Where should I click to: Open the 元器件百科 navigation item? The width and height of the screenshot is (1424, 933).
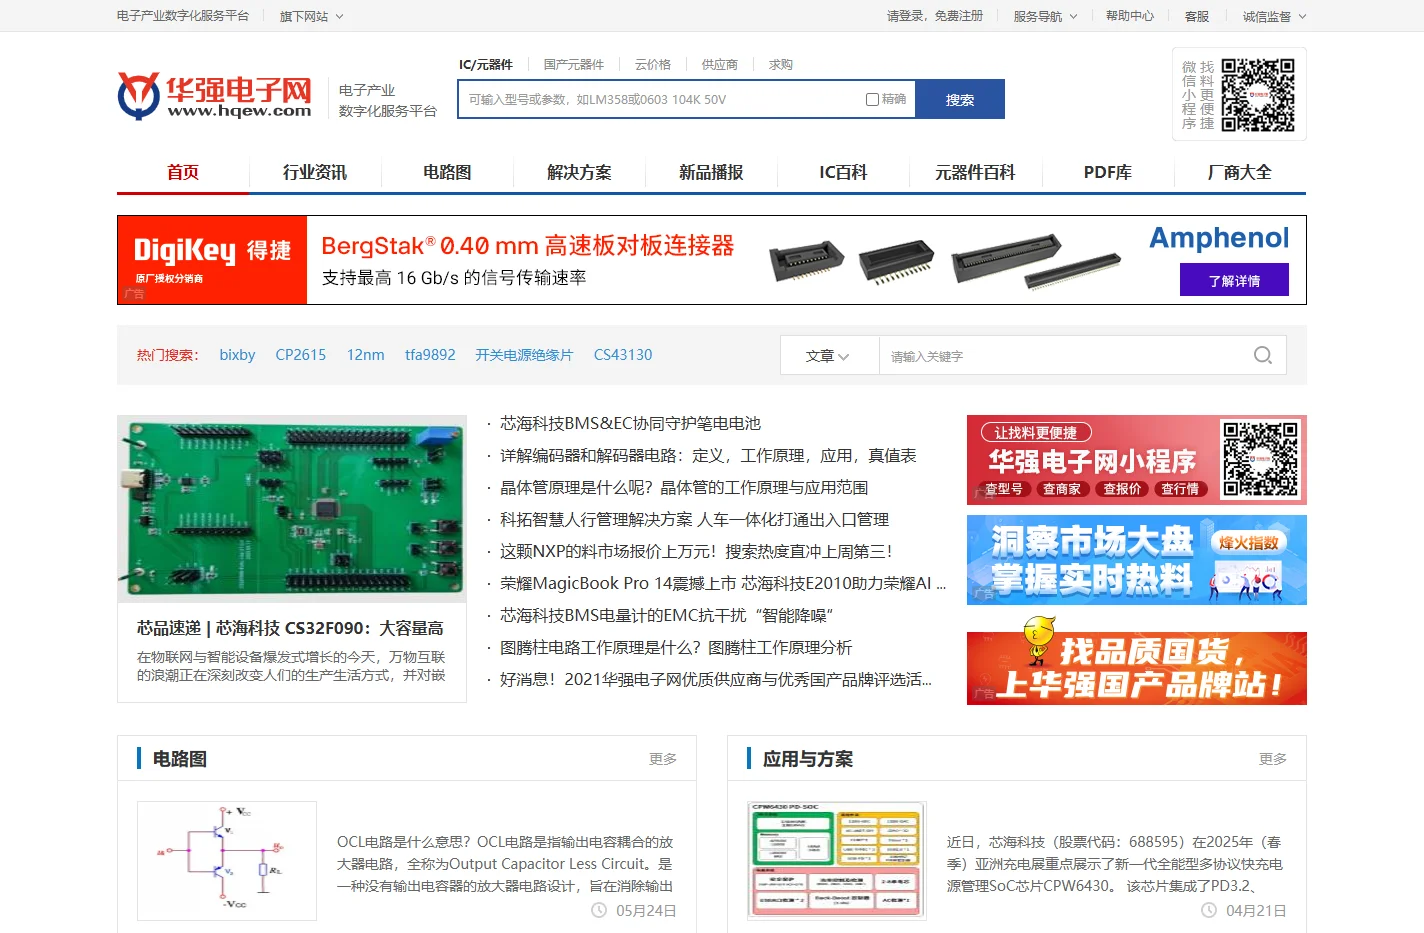tap(975, 172)
